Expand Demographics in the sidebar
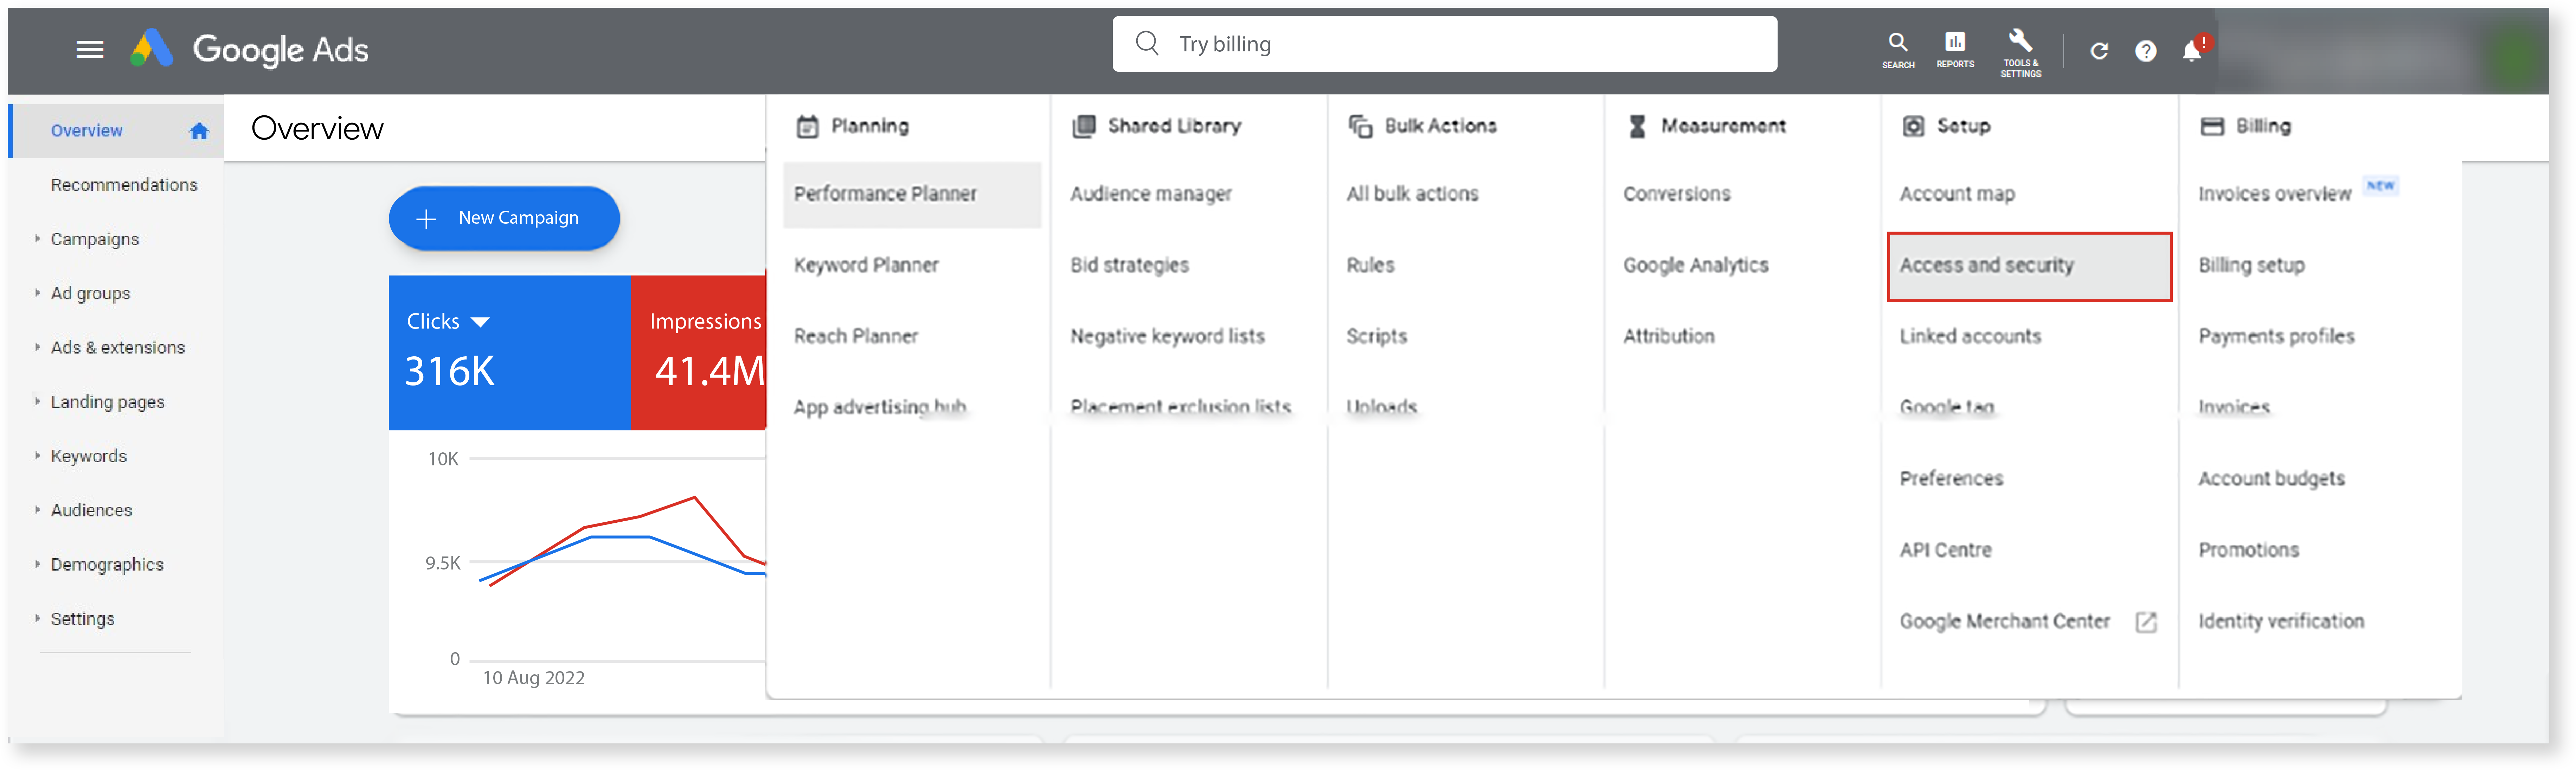 38,564
